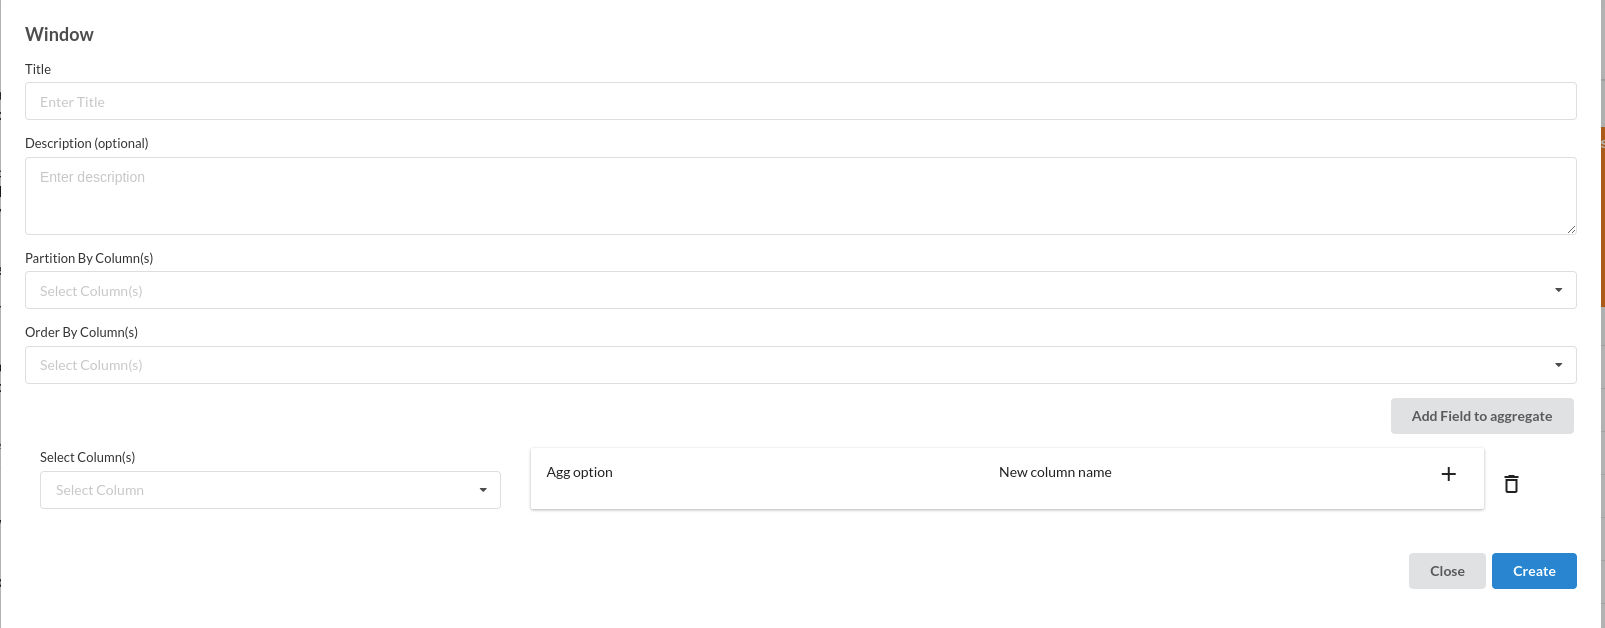Click the Agg option column header
This screenshot has width=1605, height=628.
click(x=579, y=472)
